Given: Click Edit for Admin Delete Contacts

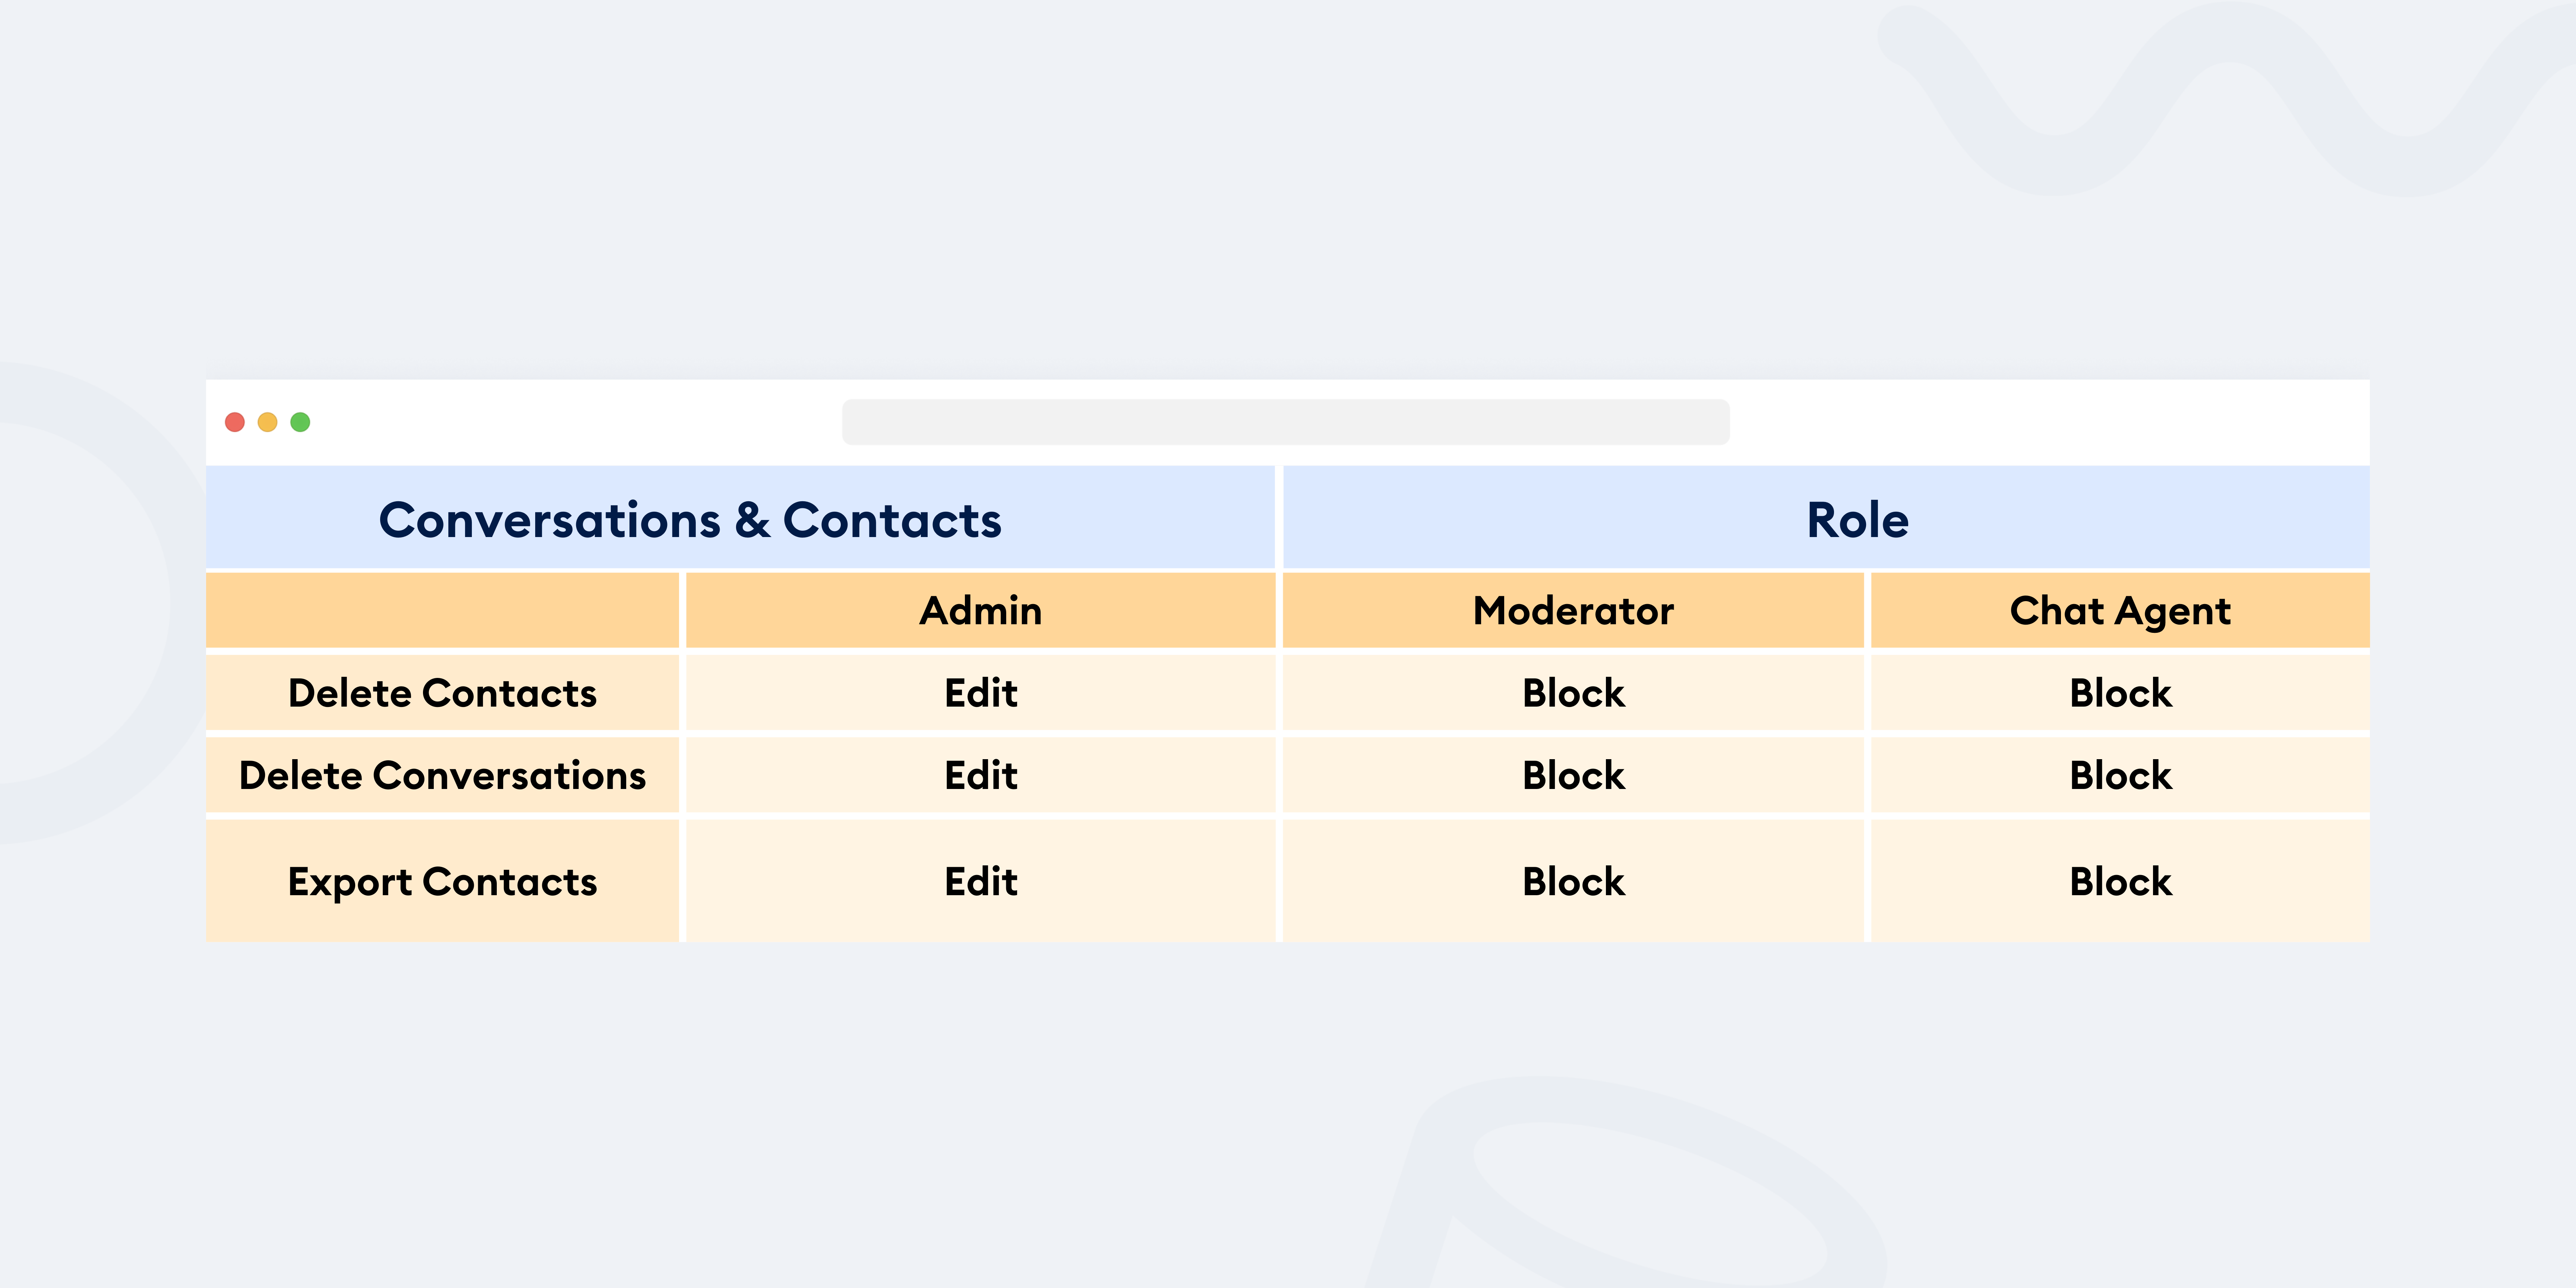Looking at the screenshot, I should pyautogui.click(x=981, y=693).
